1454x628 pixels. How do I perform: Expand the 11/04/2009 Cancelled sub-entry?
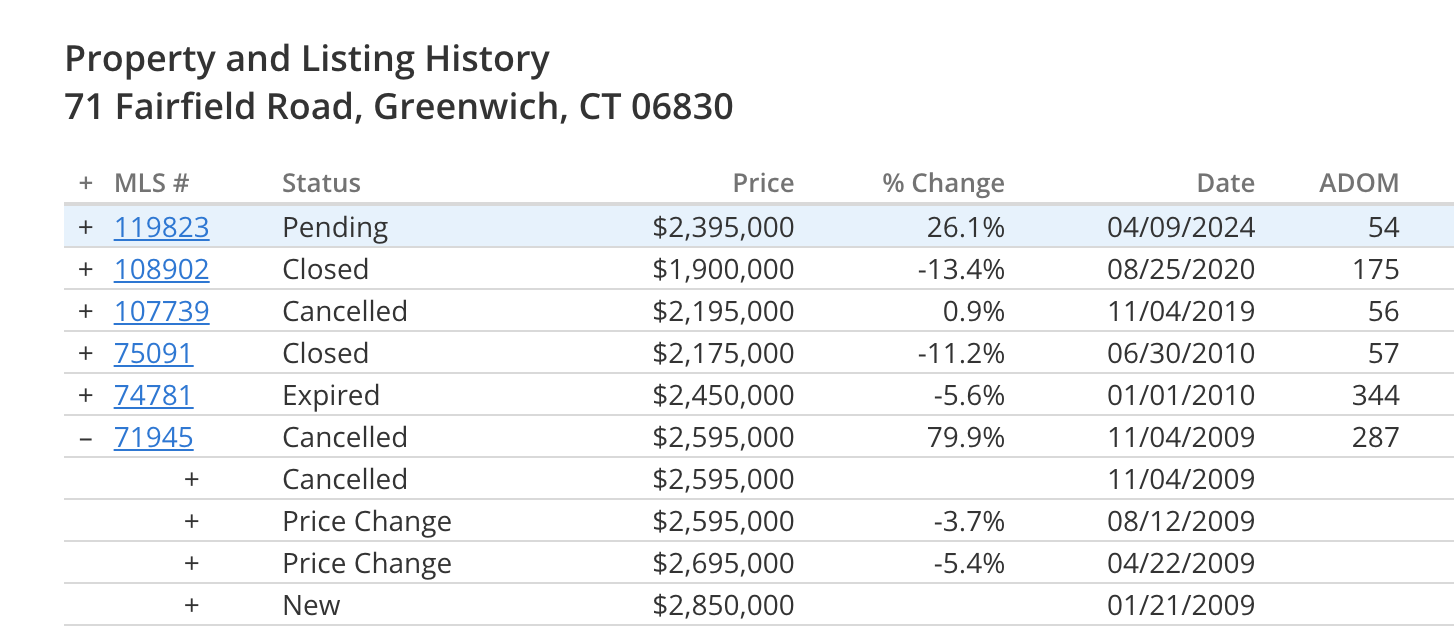(192, 479)
